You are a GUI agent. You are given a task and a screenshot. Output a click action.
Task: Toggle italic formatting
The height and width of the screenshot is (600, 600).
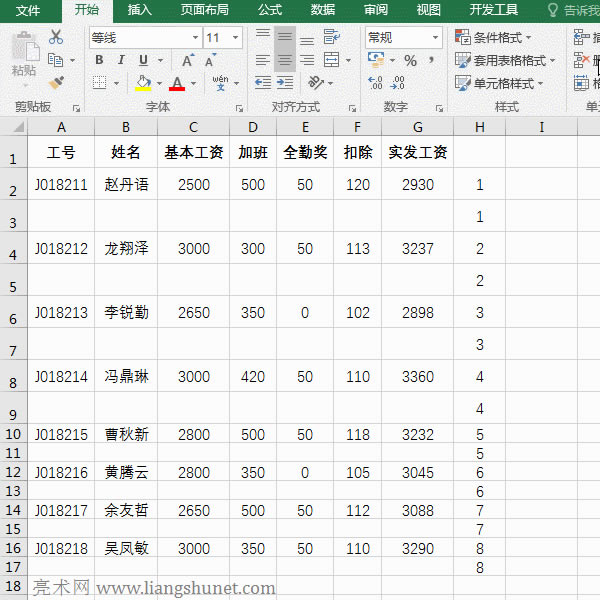122,60
